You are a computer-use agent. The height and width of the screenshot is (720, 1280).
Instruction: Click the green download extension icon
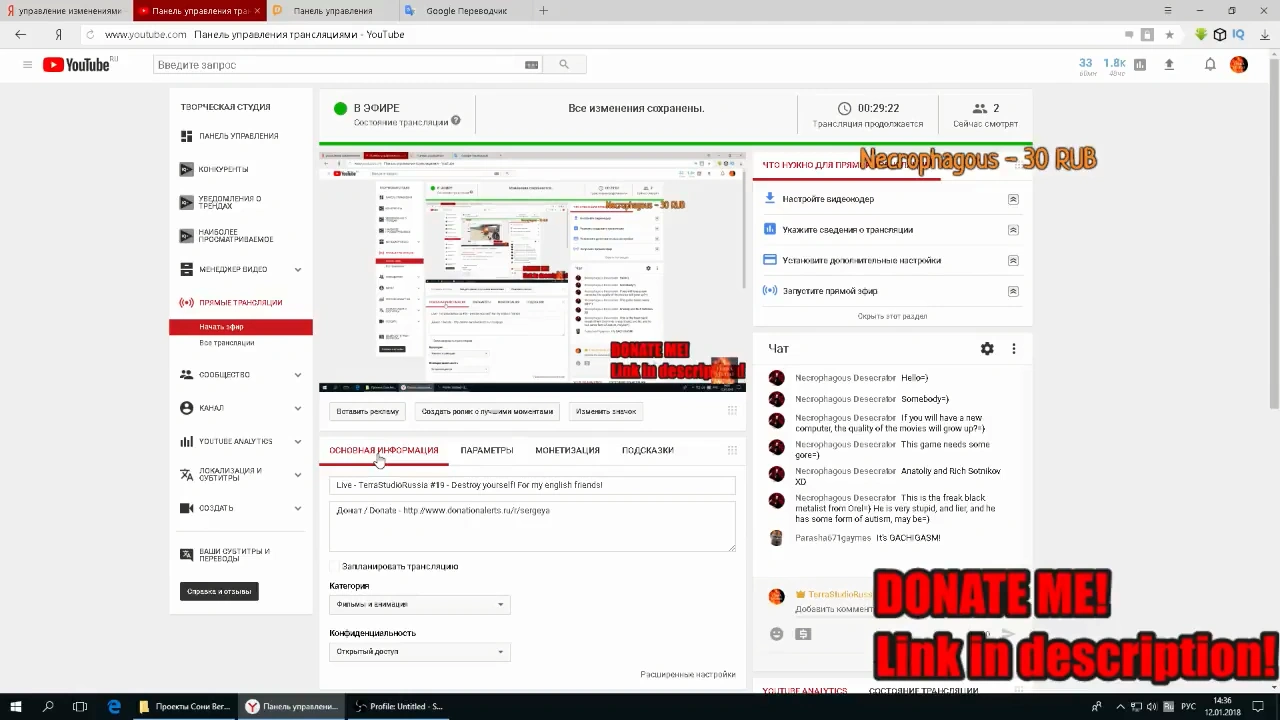tap(1201, 35)
